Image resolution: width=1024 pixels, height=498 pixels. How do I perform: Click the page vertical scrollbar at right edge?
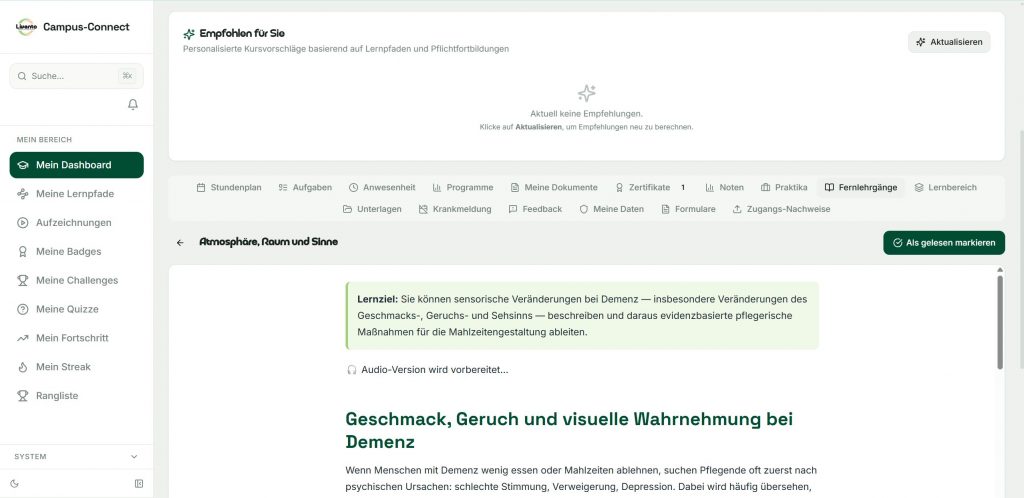tap(1020, 248)
